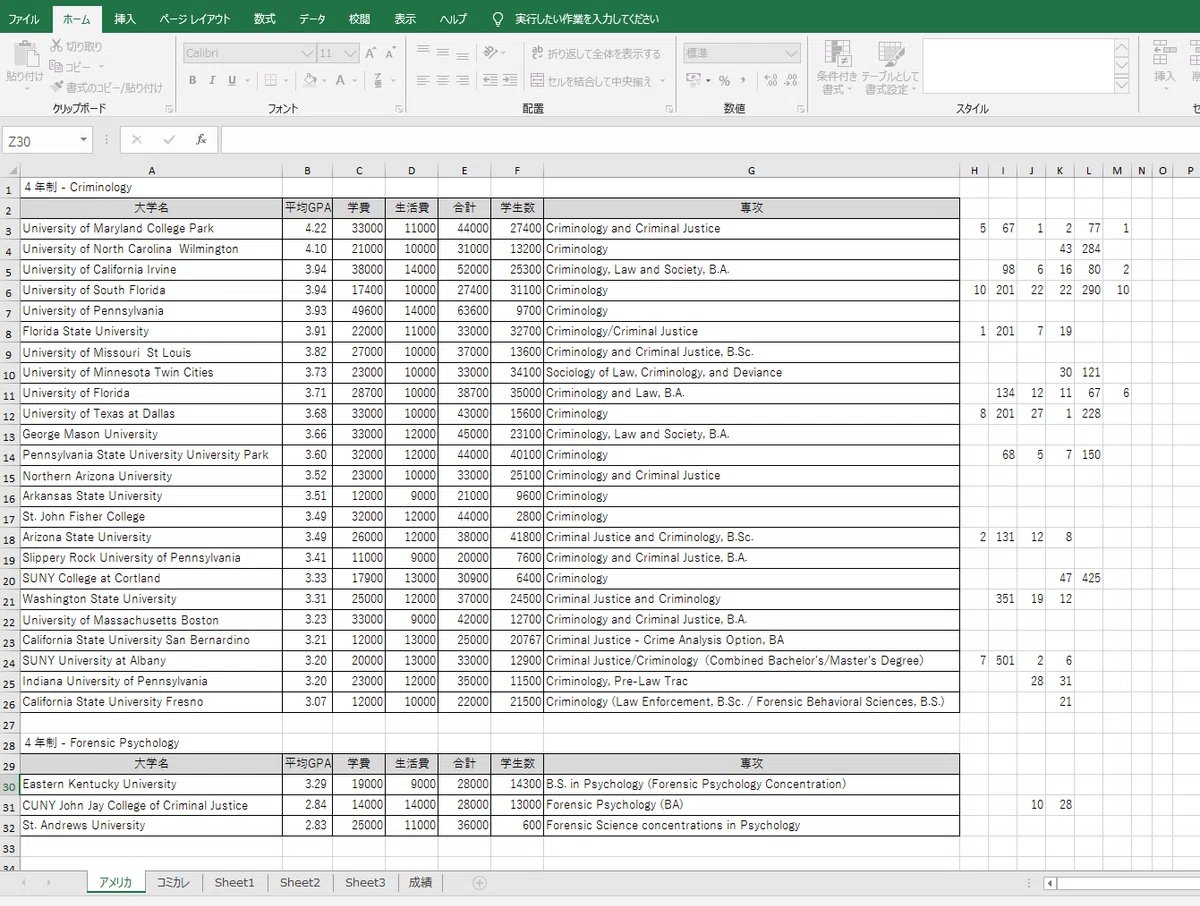
Task: Click the Increase Decimal icon
Action: tap(770, 81)
